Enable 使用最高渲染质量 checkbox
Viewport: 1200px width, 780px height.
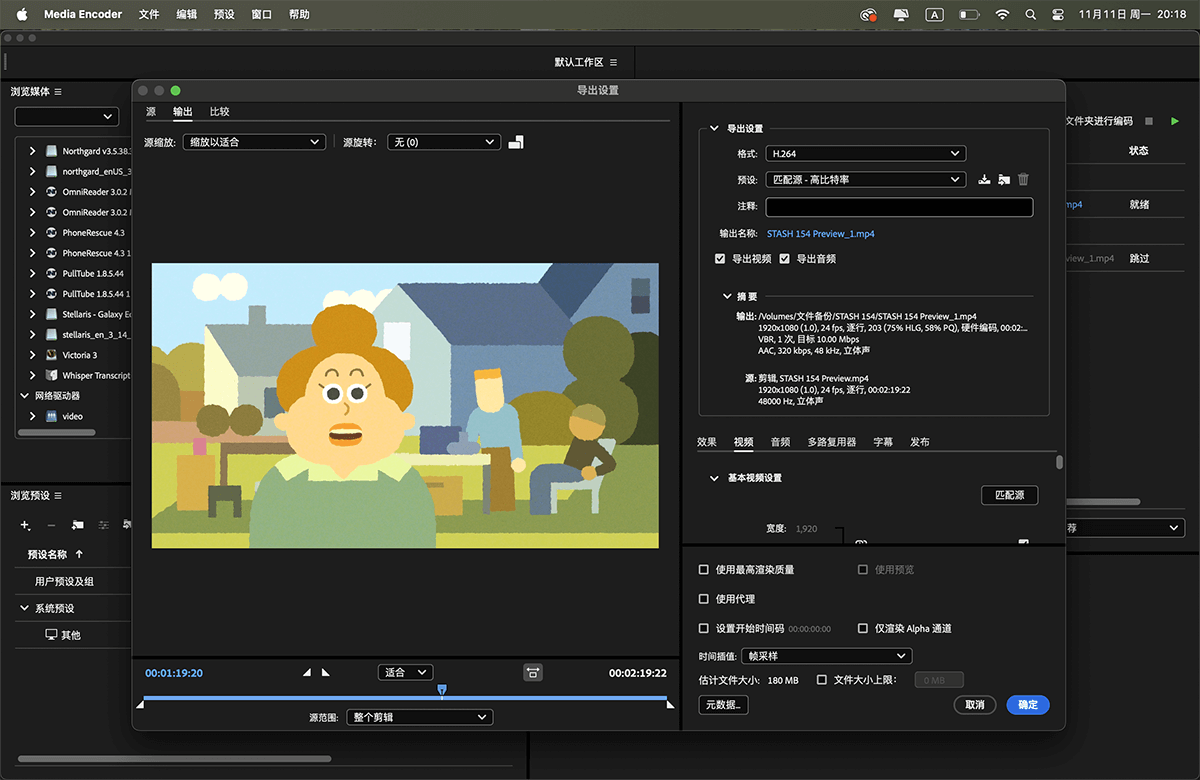pyautogui.click(x=703, y=569)
